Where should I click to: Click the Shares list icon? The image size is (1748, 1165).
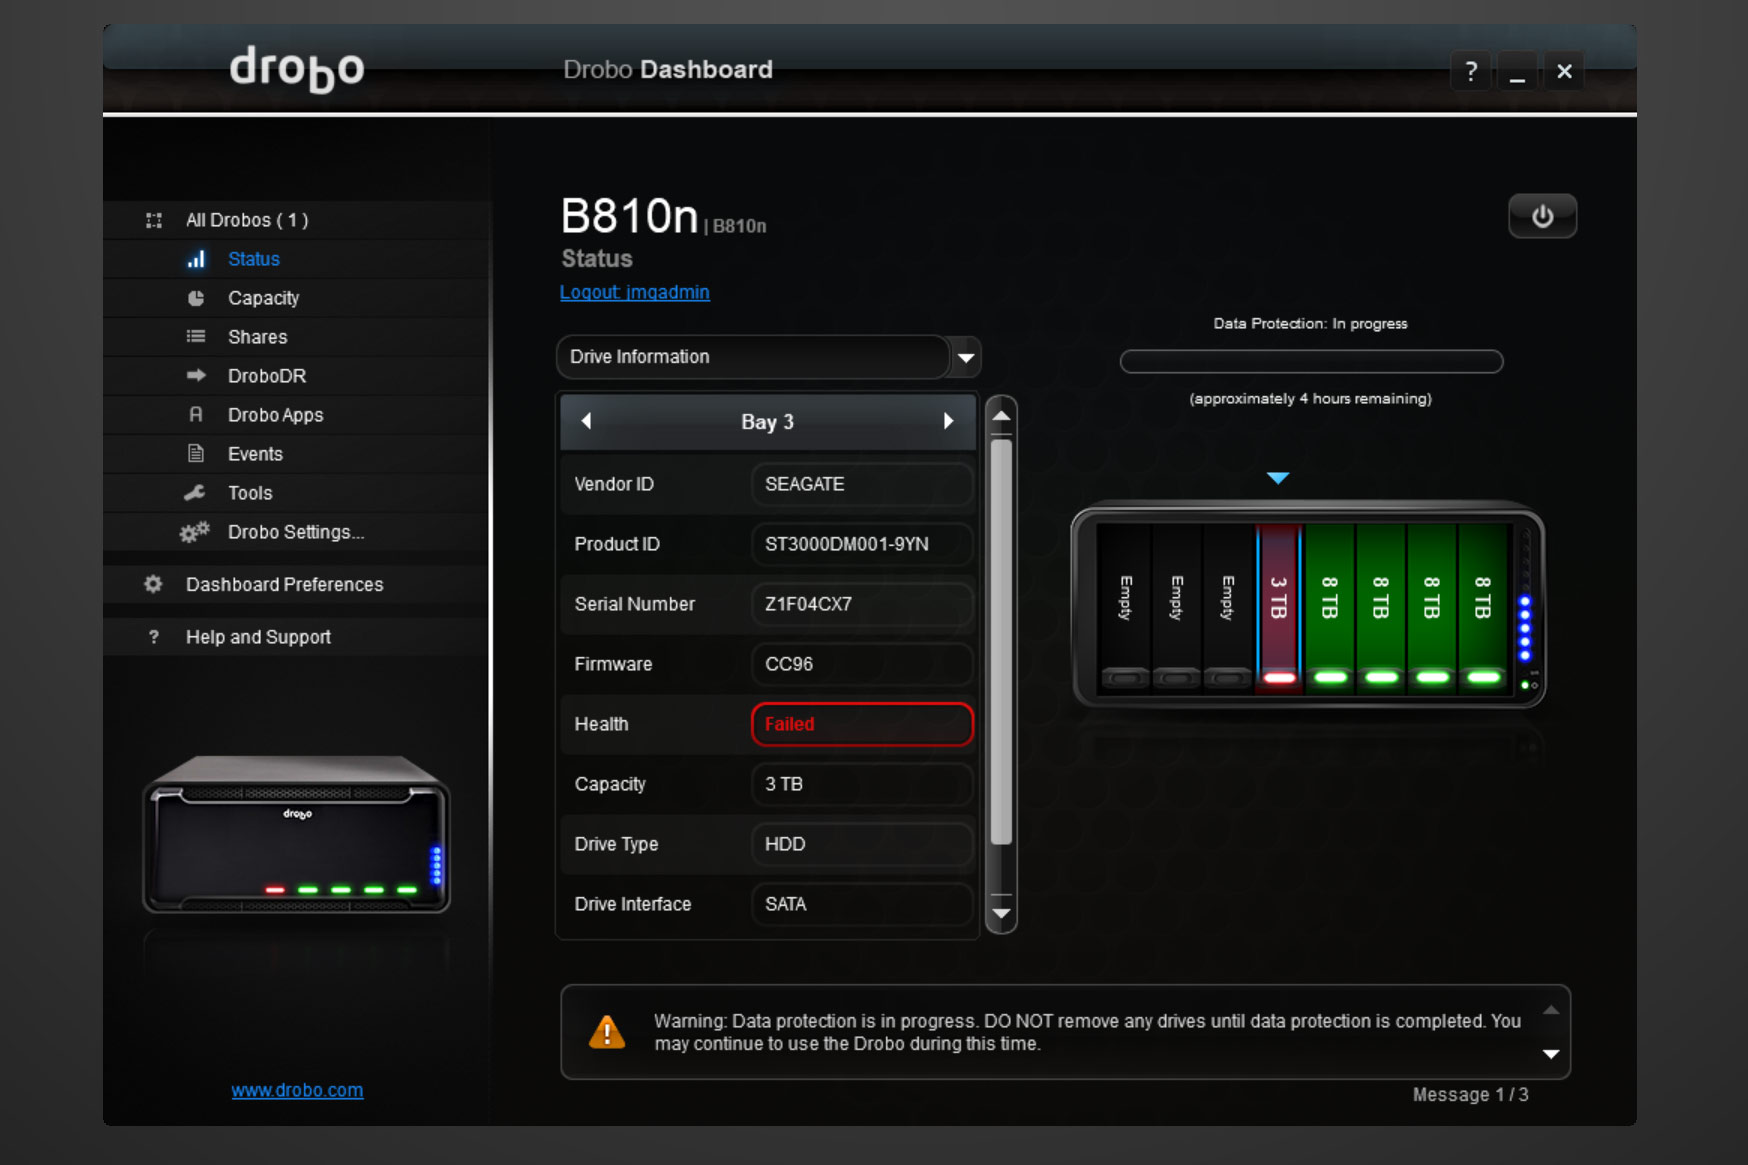click(196, 337)
